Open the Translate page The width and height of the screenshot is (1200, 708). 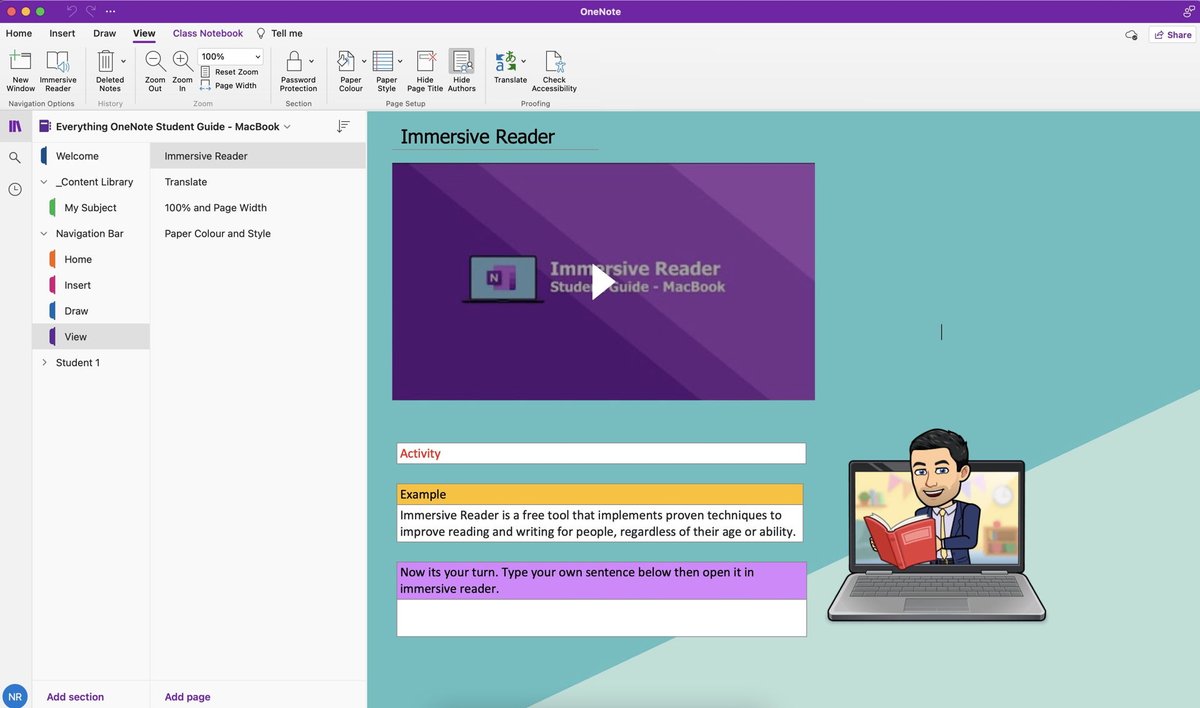[x=258, y=182]
